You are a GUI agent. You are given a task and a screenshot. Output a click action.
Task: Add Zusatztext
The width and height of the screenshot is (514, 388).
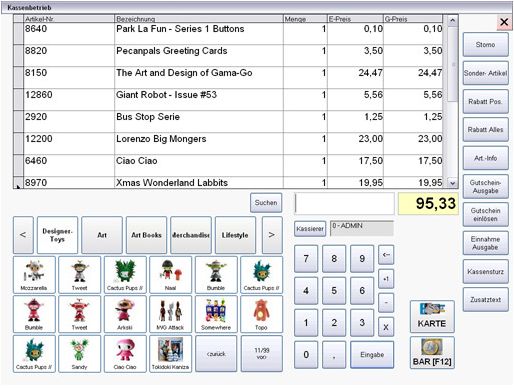point(486,300)
